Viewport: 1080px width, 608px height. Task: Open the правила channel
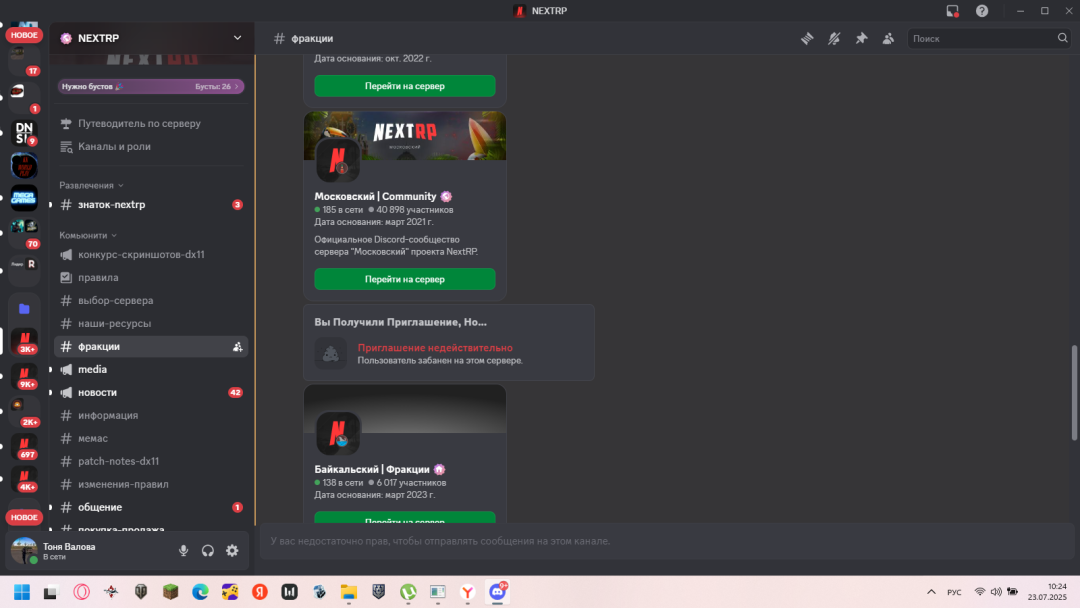click(x=151, y=277)
